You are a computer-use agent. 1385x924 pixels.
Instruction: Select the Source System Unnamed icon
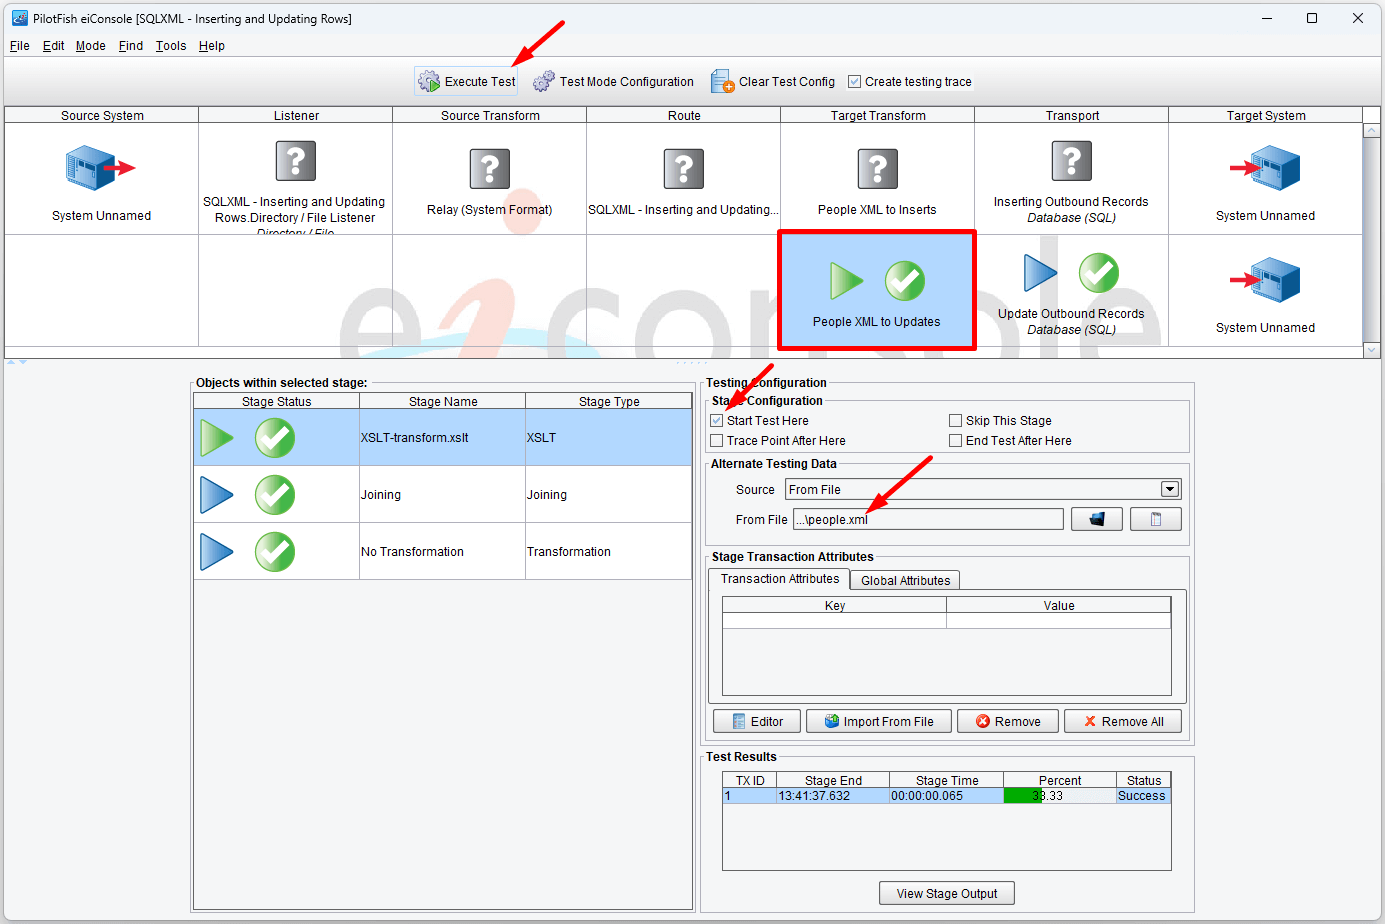(x=100, y=168)
